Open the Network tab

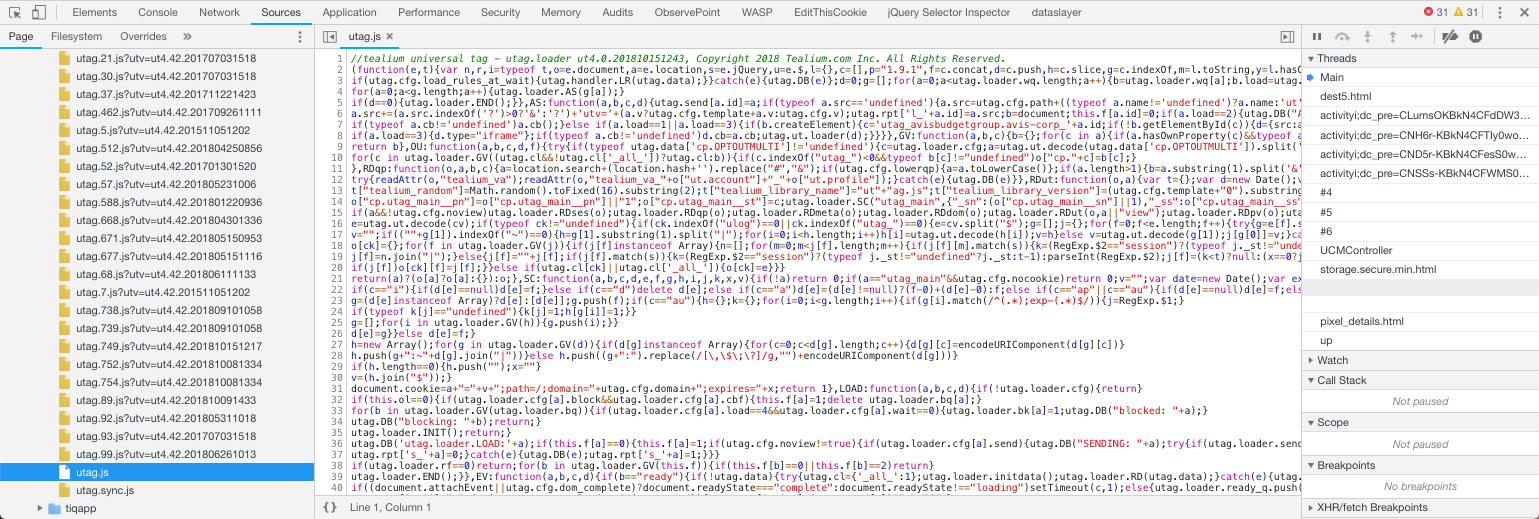tap(219, 12)
